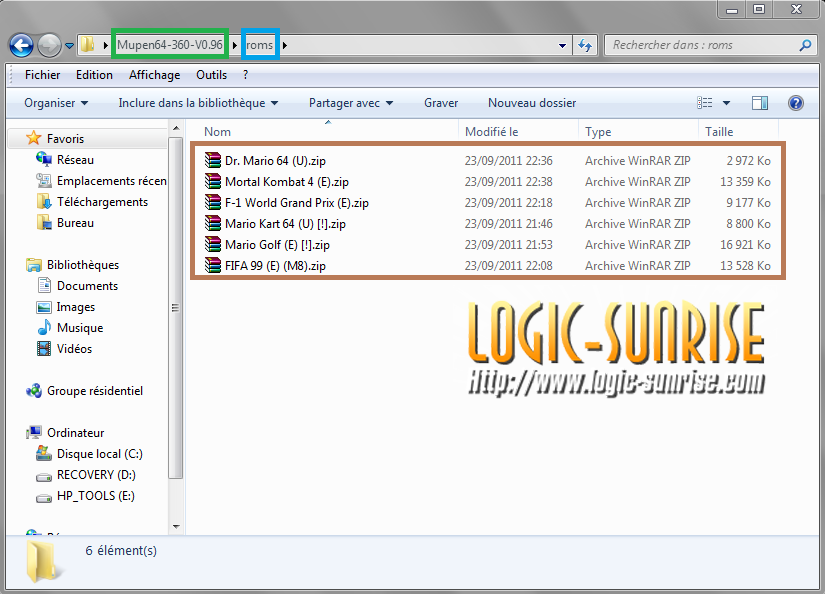The image size is (825, 594).
Task: Click the size 13 359 Ko of Mortal Kombat
Action: tap(745, 182)
